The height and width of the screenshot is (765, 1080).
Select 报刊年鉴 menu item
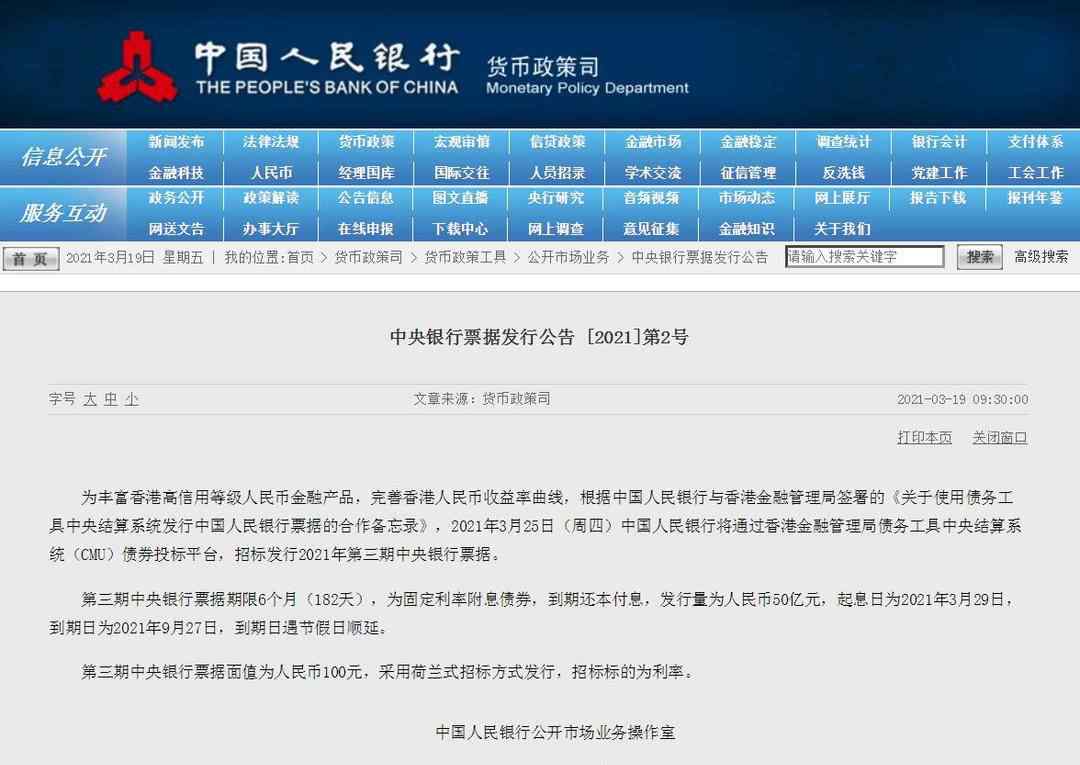click(1035, 198)
